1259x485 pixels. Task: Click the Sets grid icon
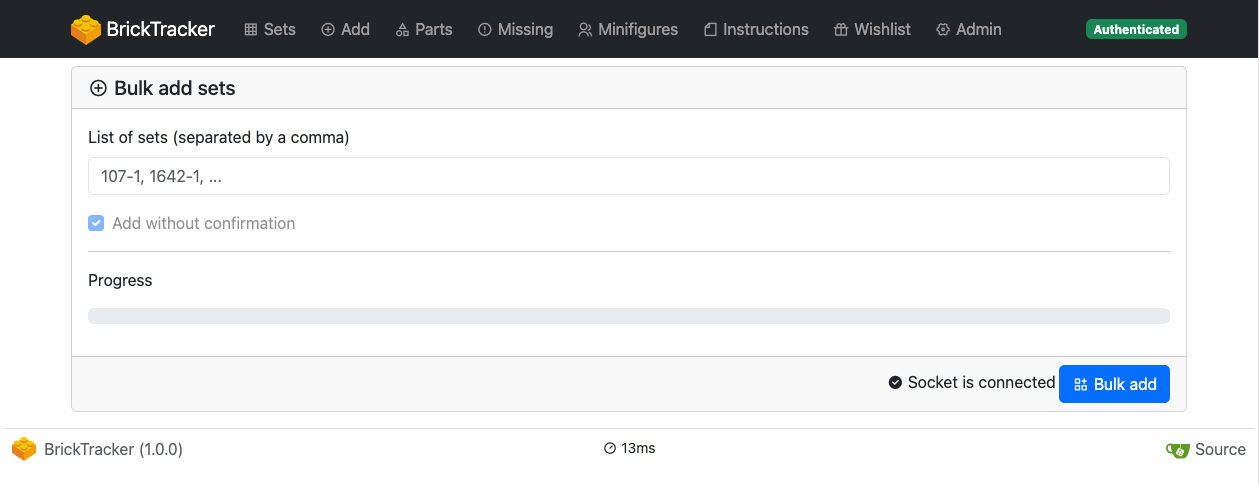251,30
